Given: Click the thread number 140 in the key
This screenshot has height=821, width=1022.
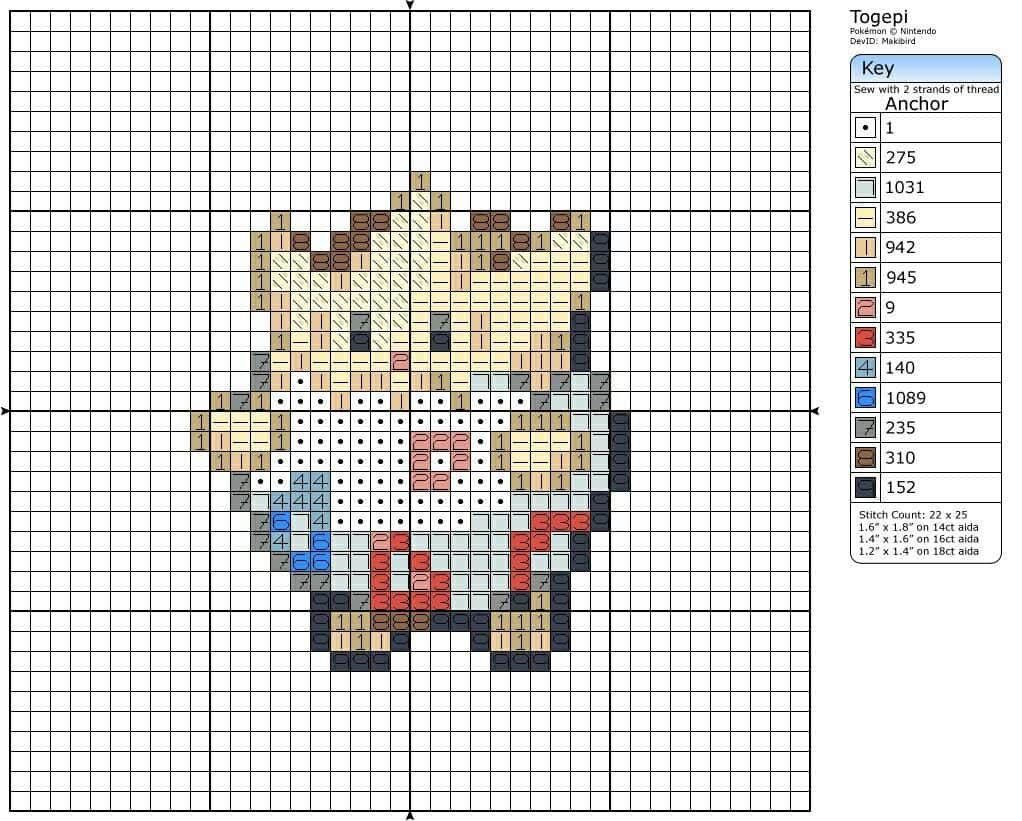Looking at the screenshot, I should tap(900, 368).
